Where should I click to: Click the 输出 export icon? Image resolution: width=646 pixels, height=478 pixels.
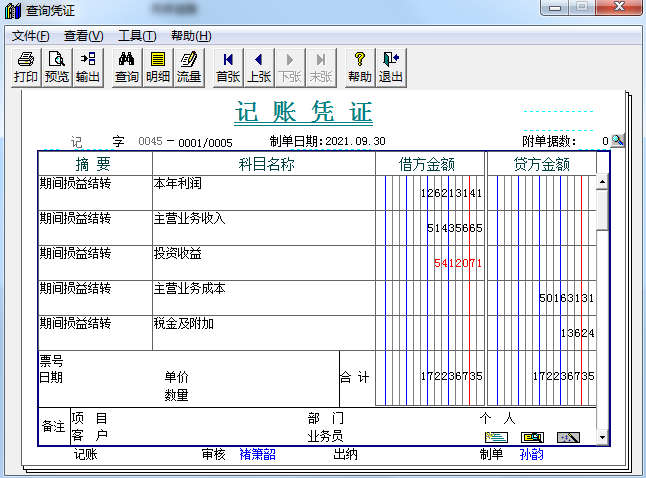[88, 68]
